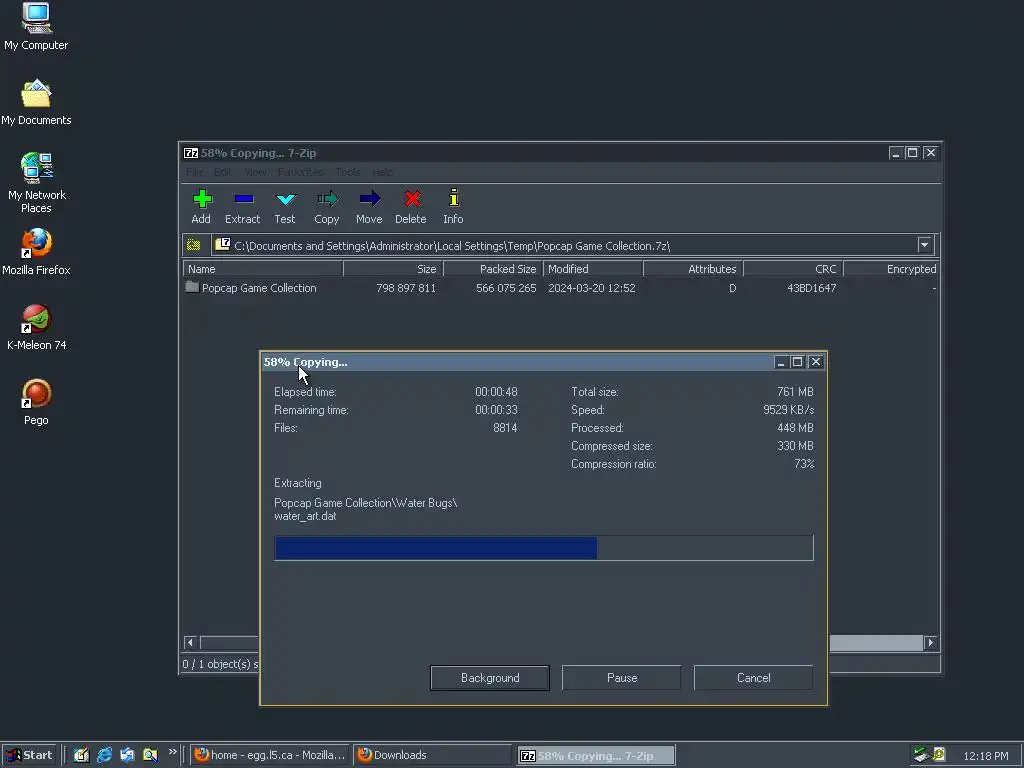Sort by the Modified column header
Viewport: 1024px width, 768px height.
pyautogui.click(x=593, y=269)
